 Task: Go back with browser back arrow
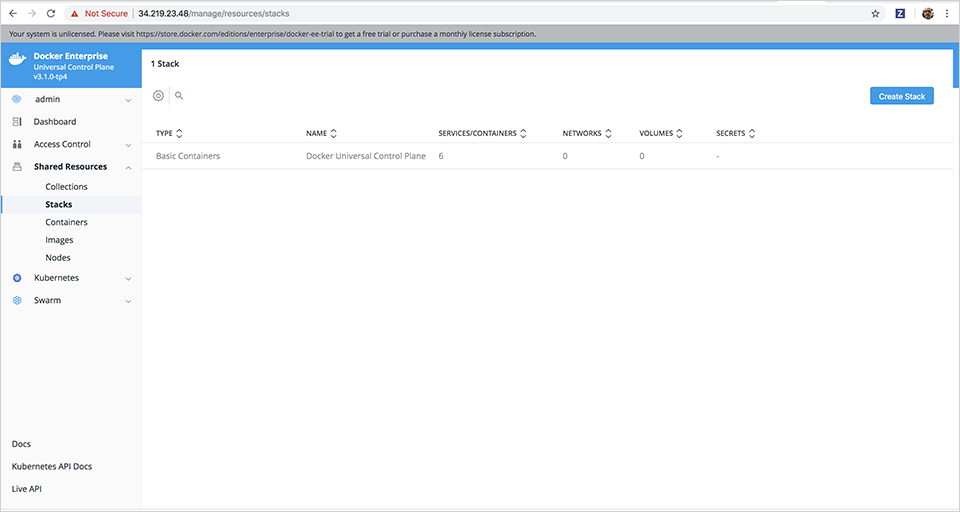pos(13,13)
